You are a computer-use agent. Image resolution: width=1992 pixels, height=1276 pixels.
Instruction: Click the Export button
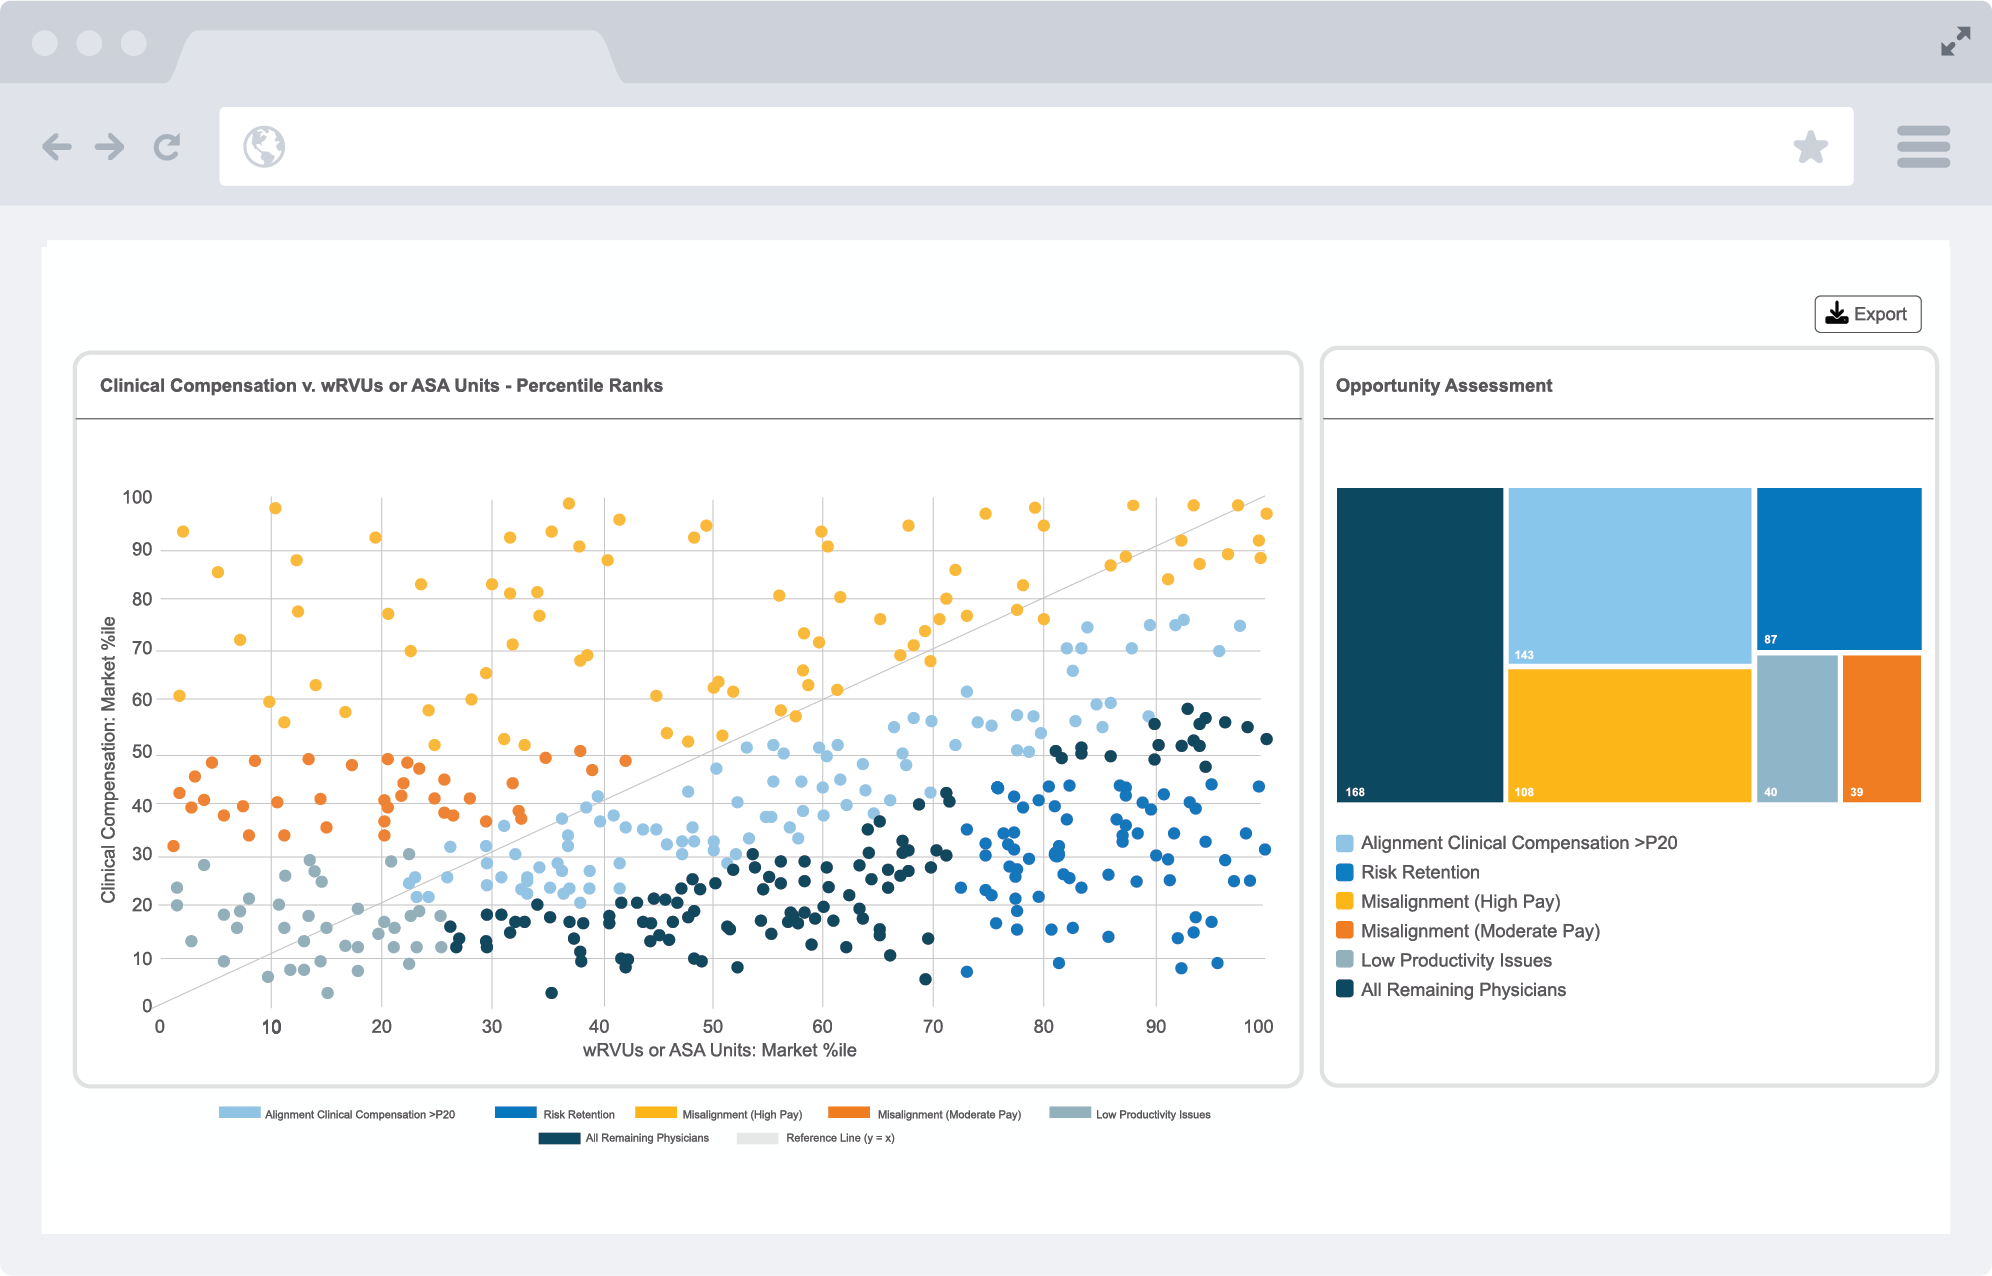[1867, 314]
